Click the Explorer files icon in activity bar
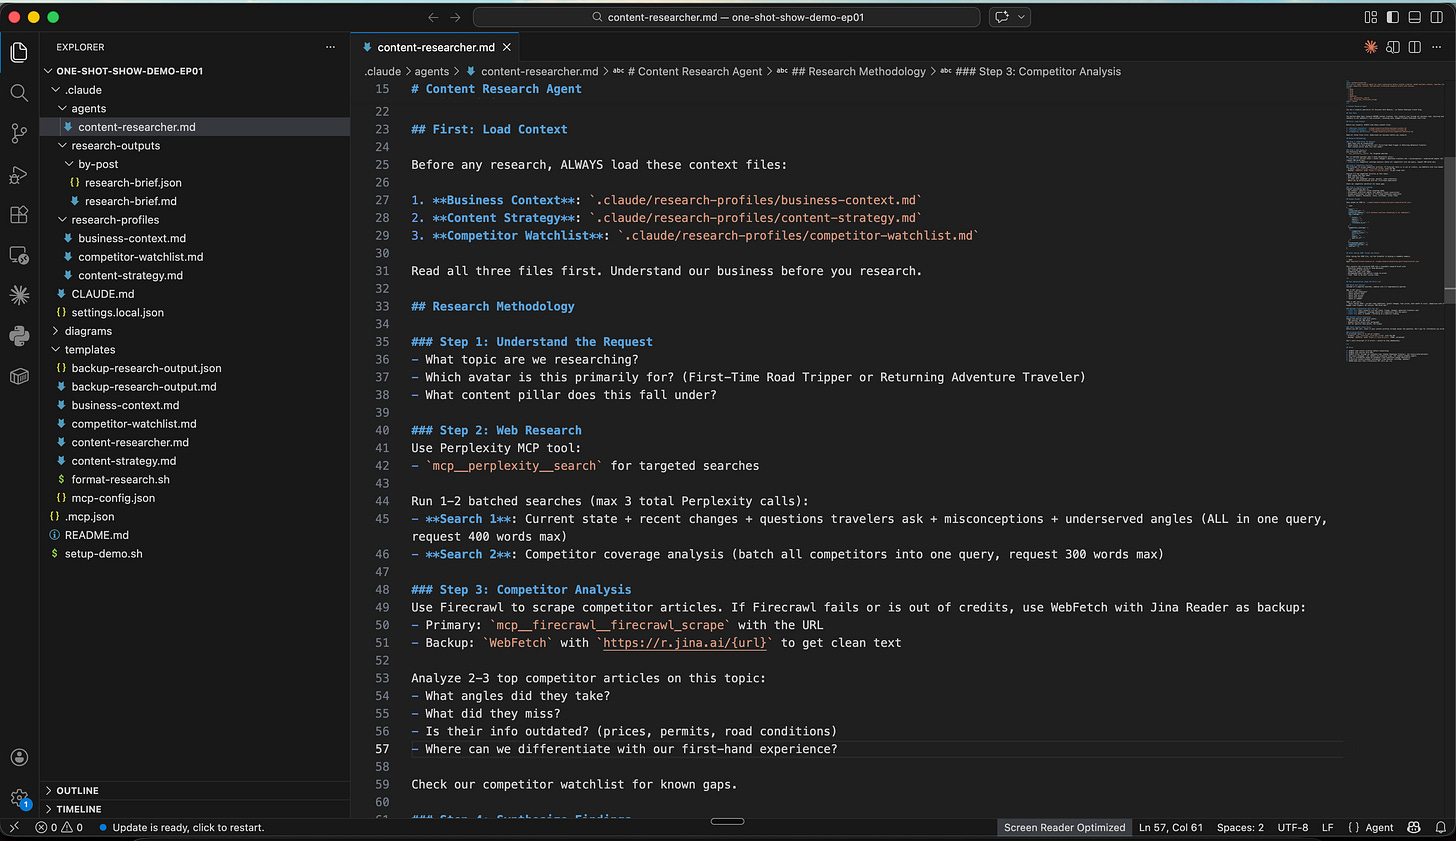Viewport: 1456px width, 841px height. pyautogui.click(x=19, y=52)
